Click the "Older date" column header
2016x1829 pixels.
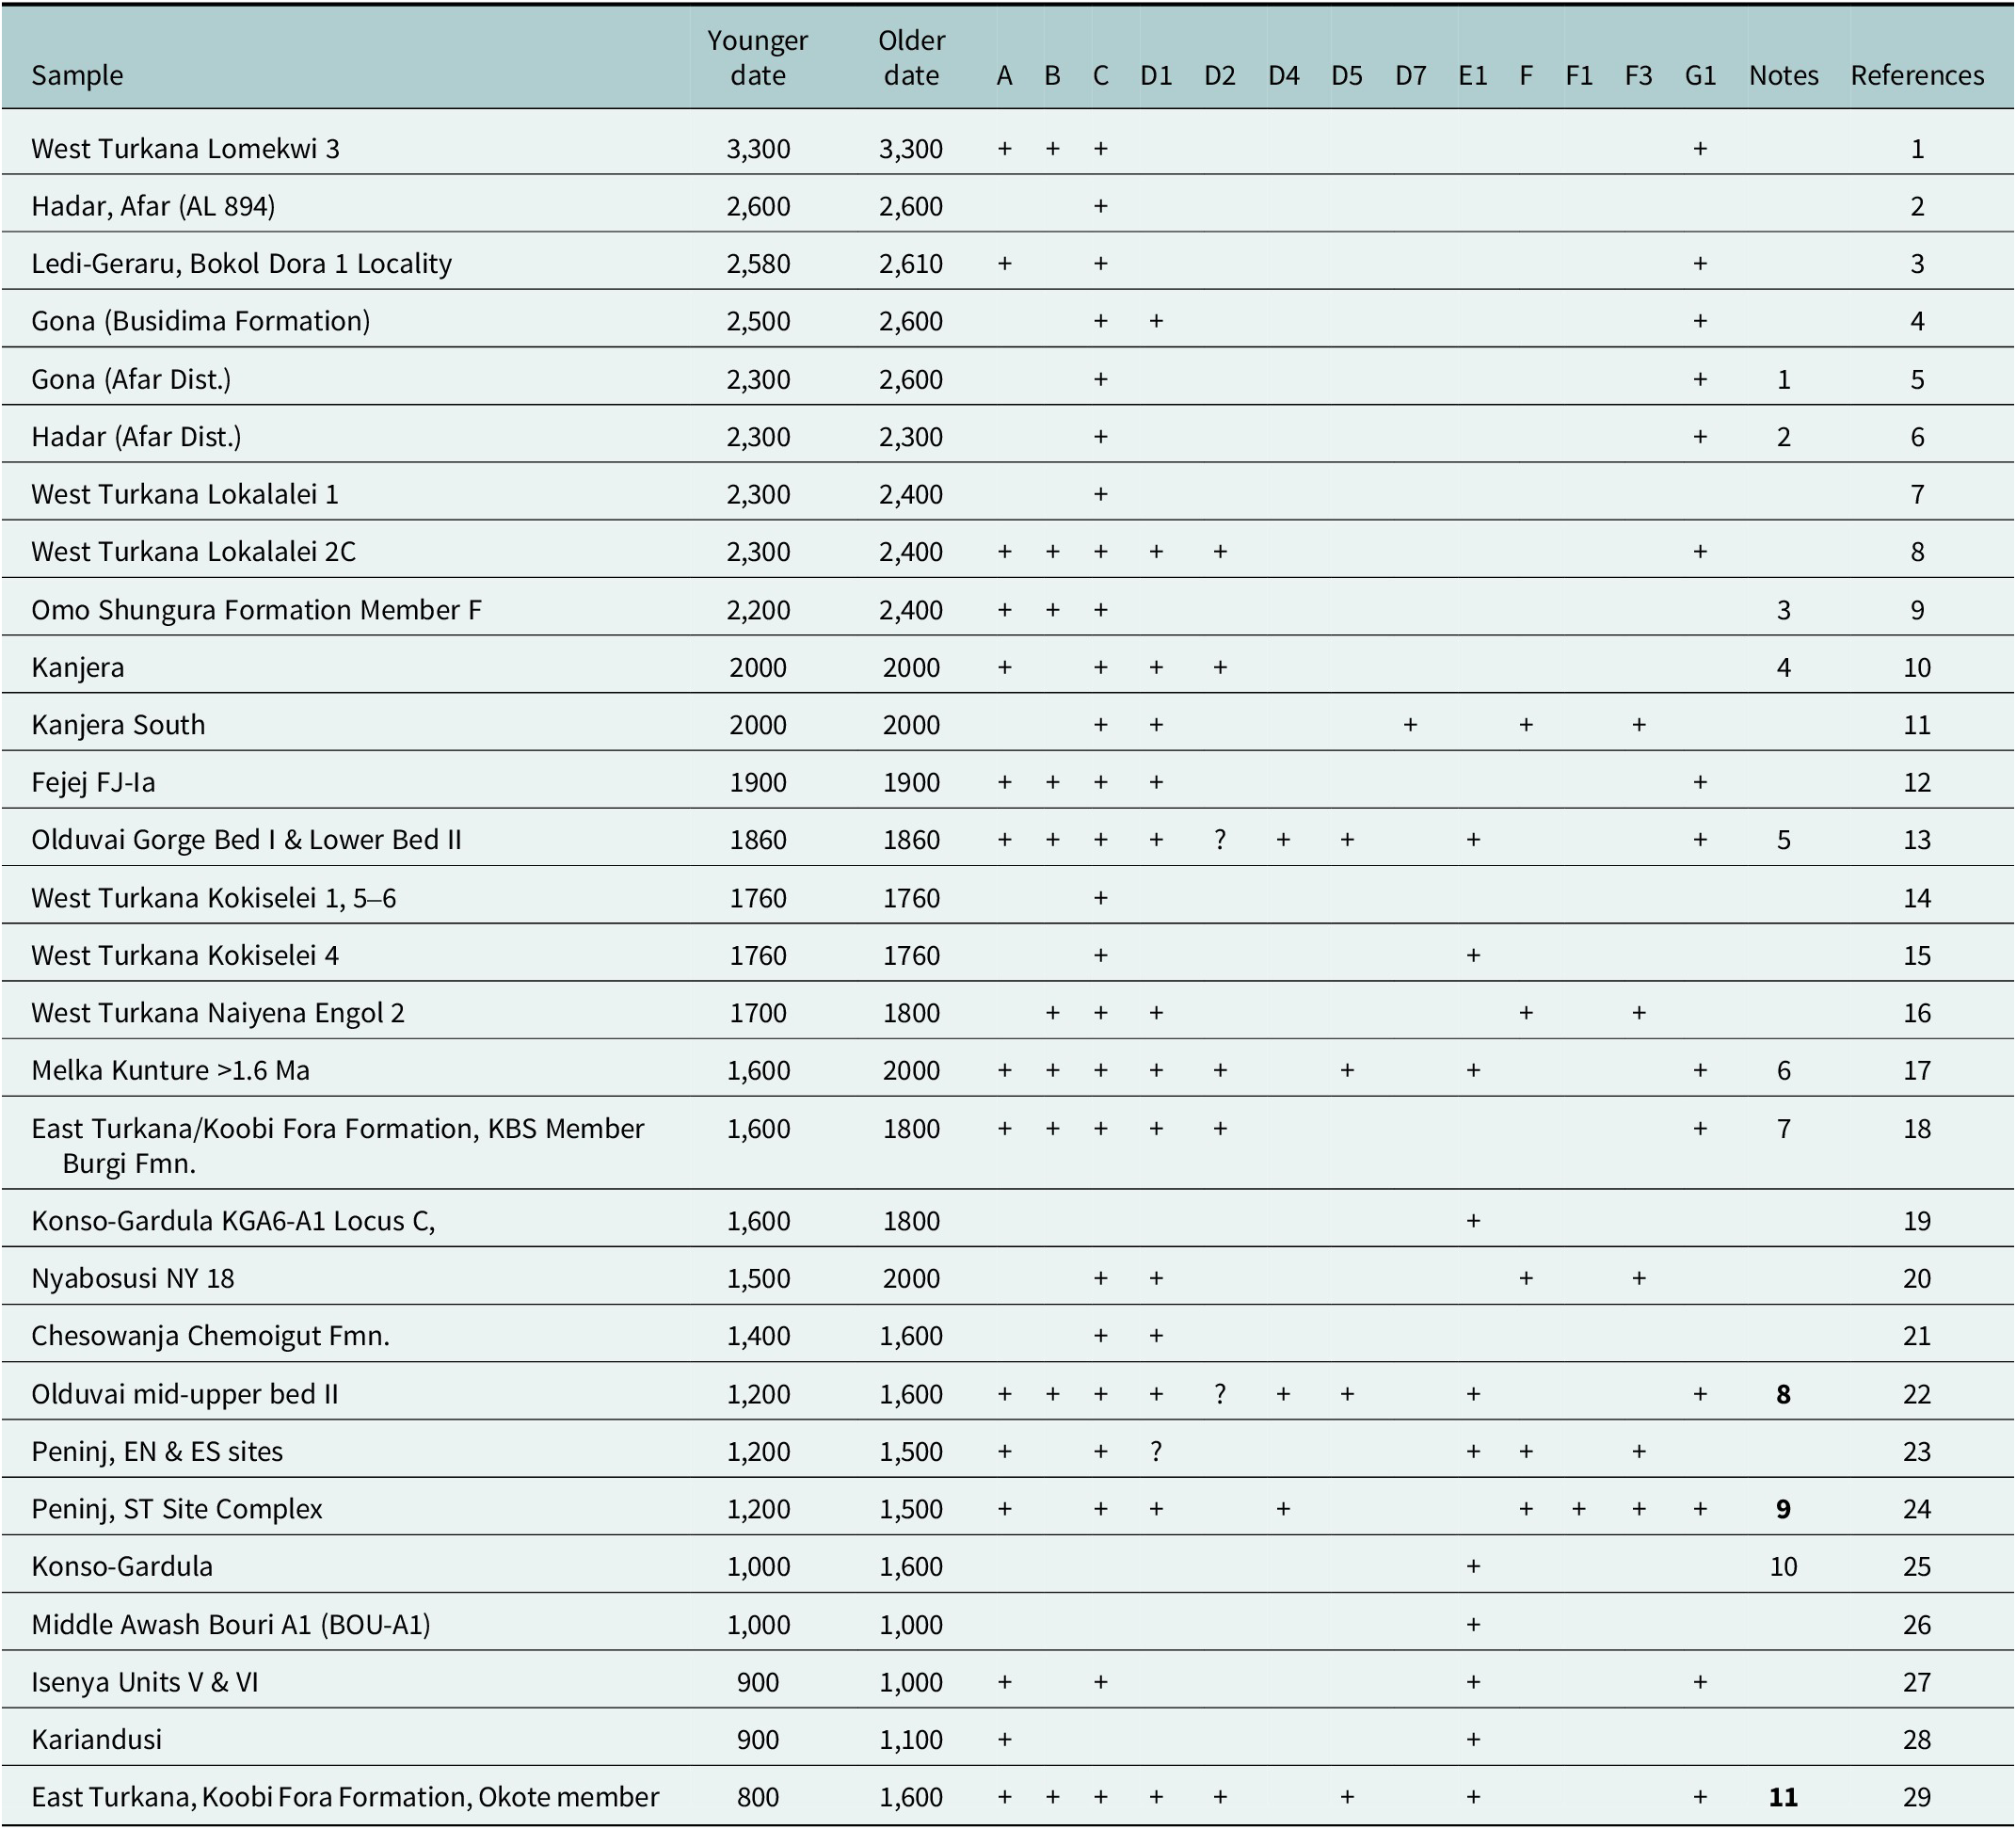tap(911, 58)
